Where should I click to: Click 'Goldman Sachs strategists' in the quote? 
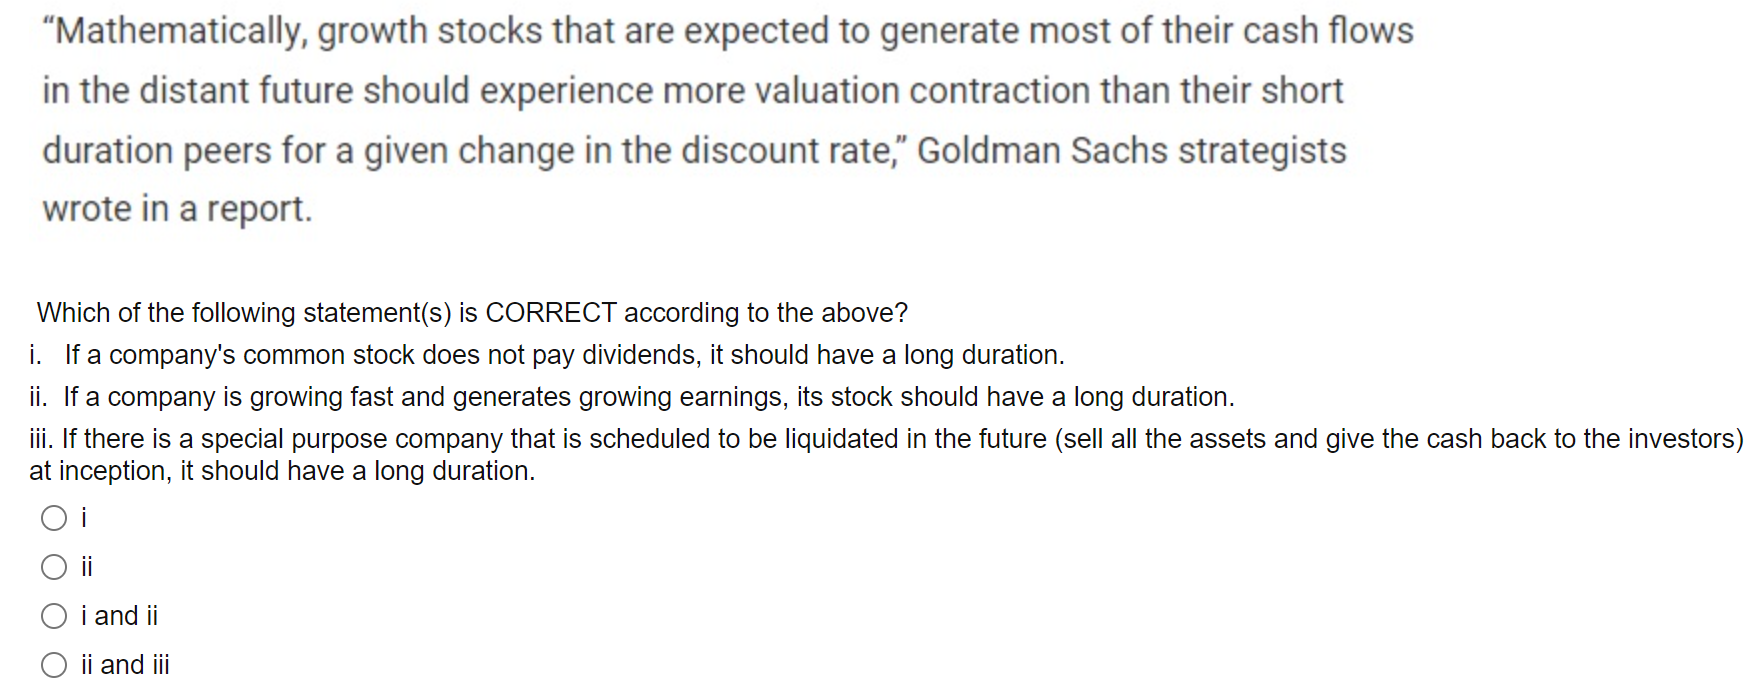point(1132,151)
